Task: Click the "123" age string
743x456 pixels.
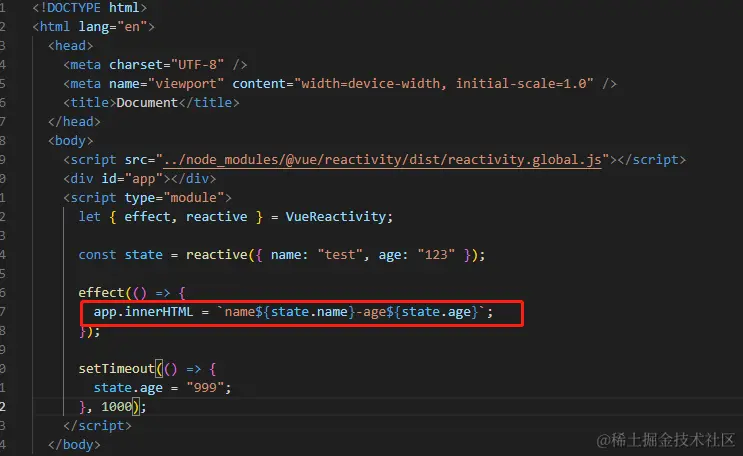Action: [436, 255]
